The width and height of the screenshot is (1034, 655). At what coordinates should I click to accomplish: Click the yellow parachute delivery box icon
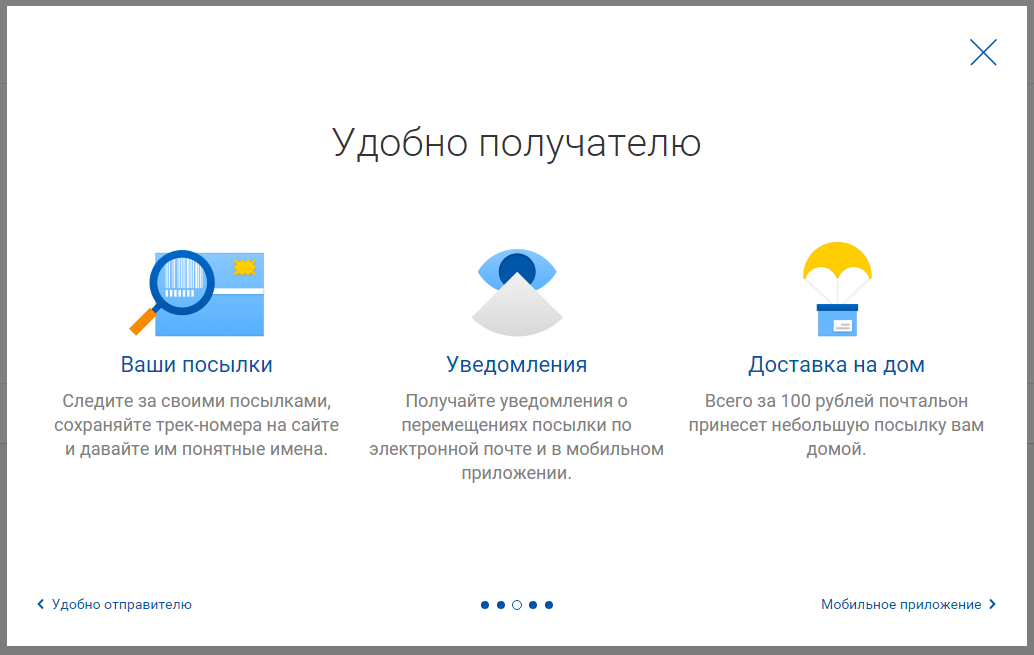tap(837, 289)
